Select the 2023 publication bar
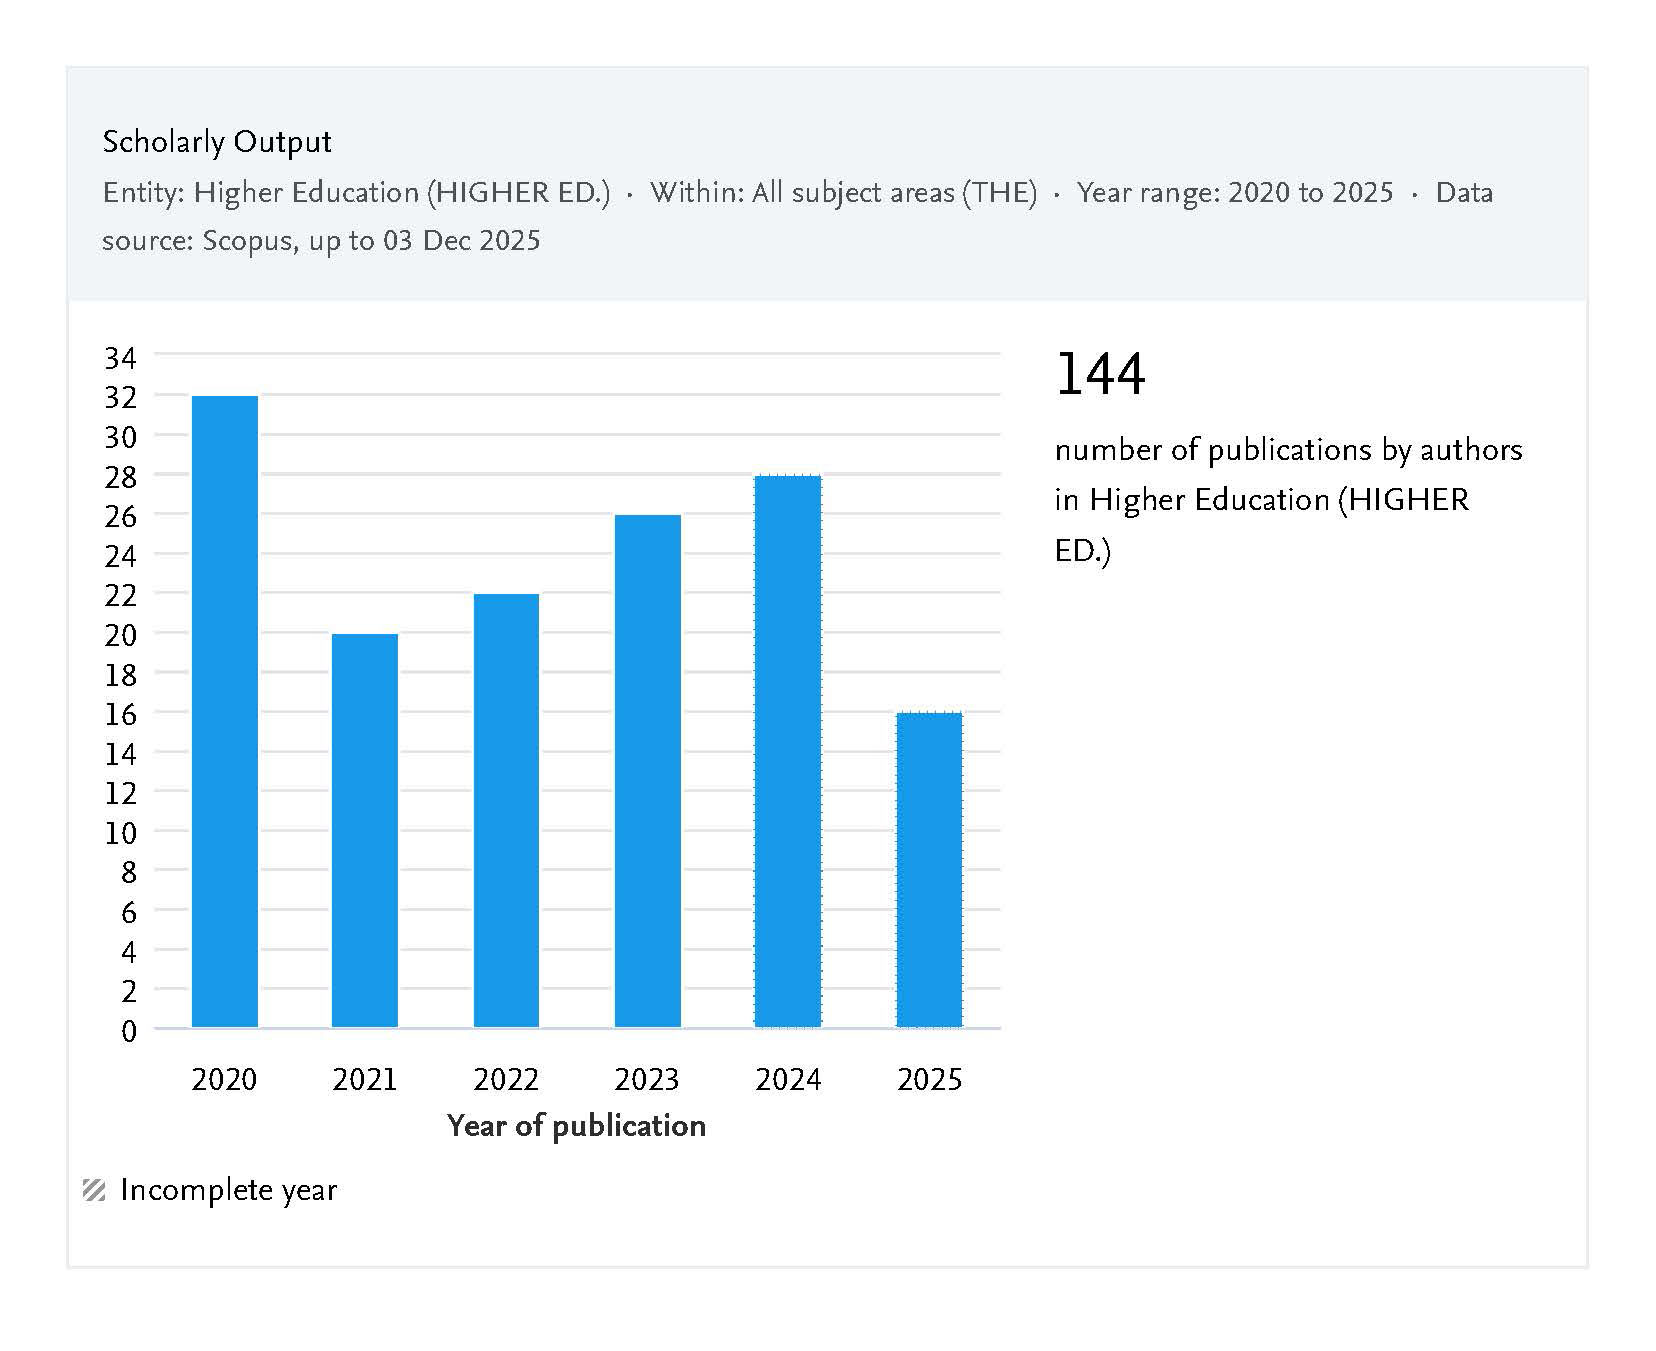Viewport: 1656px width, 1351px height. tap(647, 770)
